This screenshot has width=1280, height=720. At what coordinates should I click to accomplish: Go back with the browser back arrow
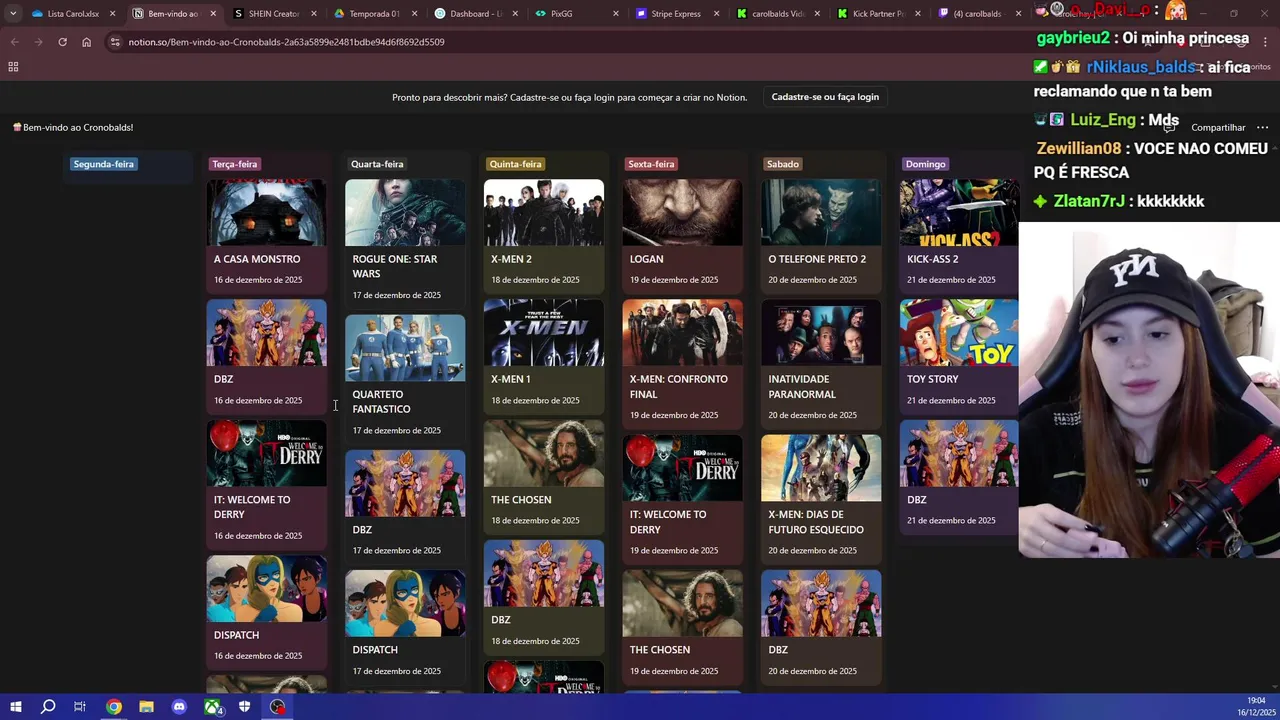pyautogui.click(x=14, y=42)
